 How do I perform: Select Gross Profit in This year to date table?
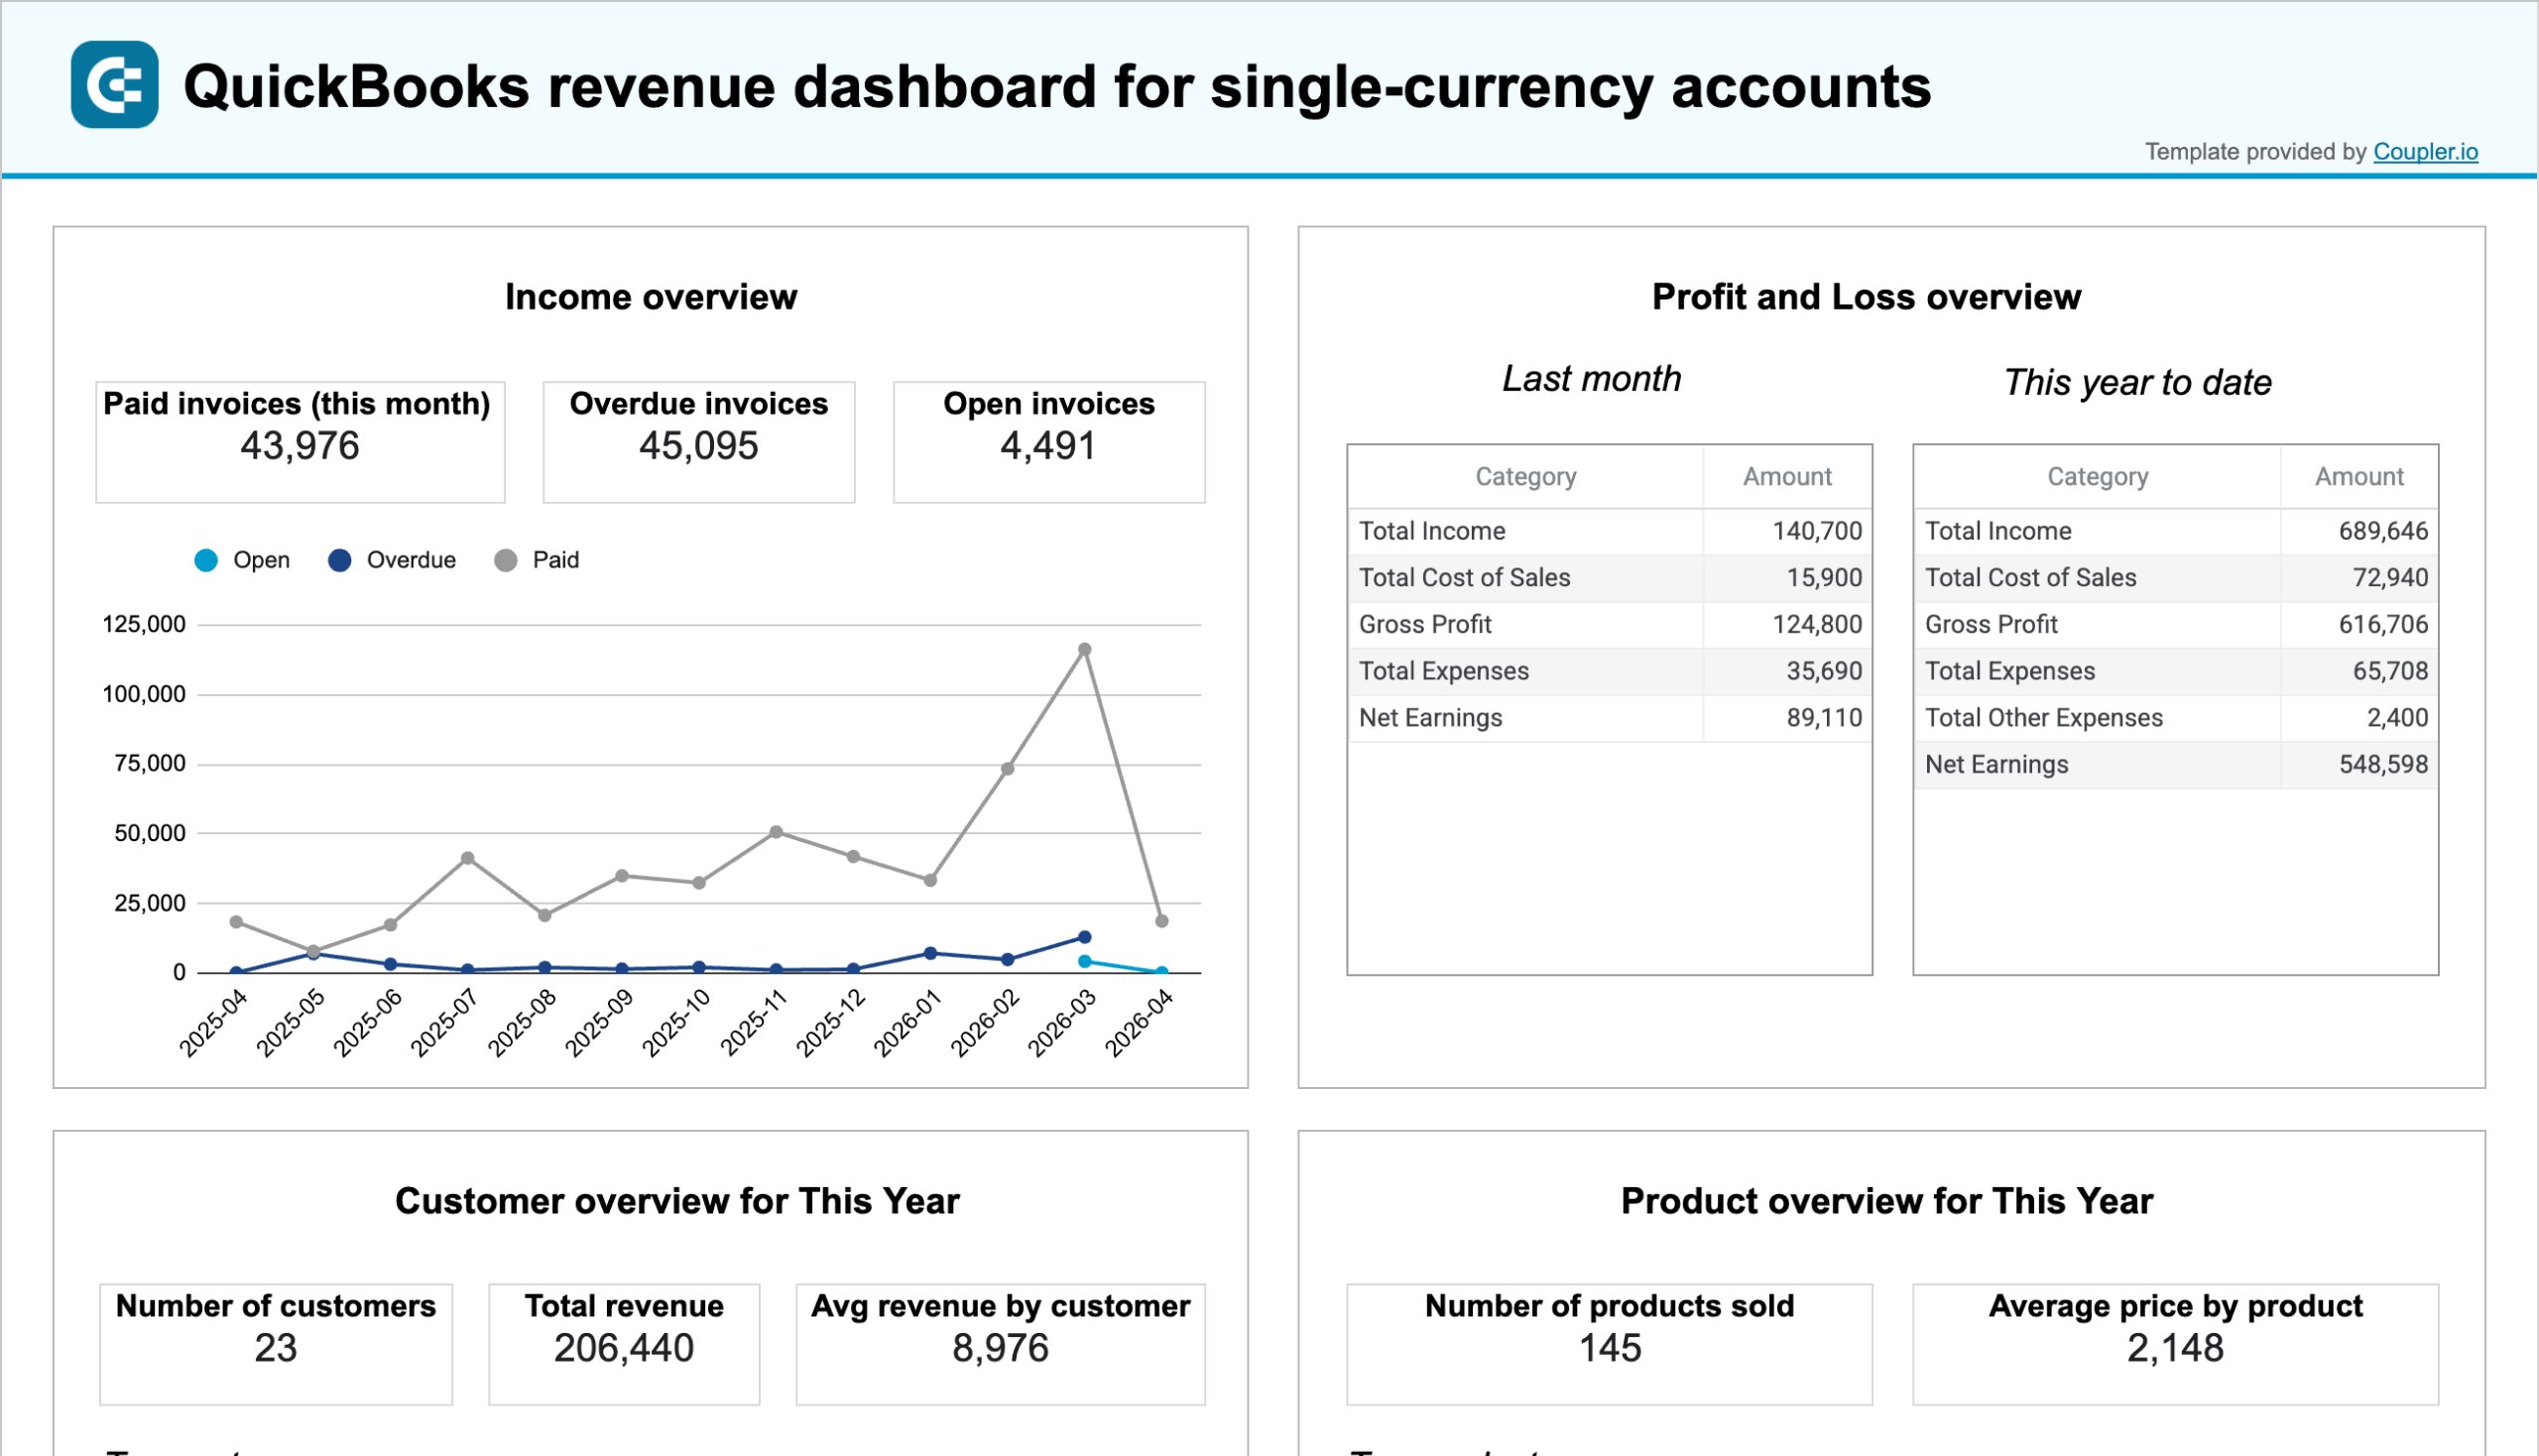coord(2175,623)
